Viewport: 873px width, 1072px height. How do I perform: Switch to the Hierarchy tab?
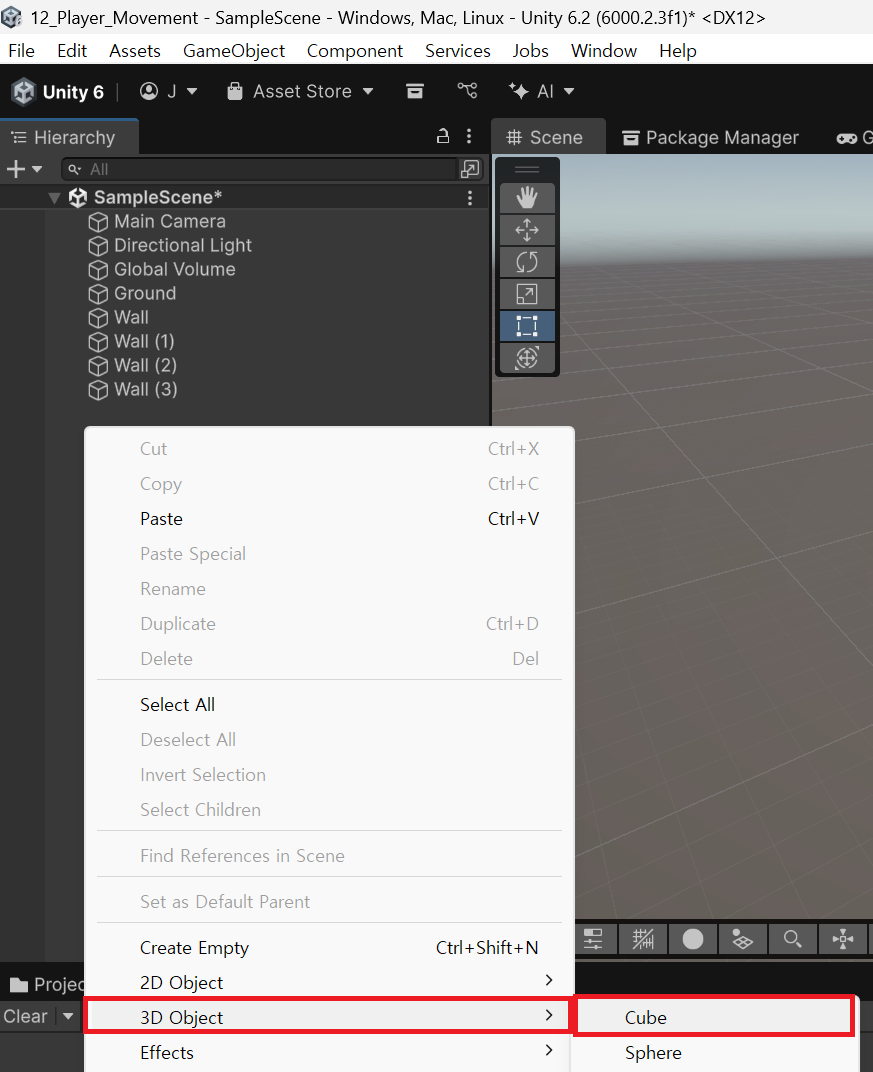69,137
